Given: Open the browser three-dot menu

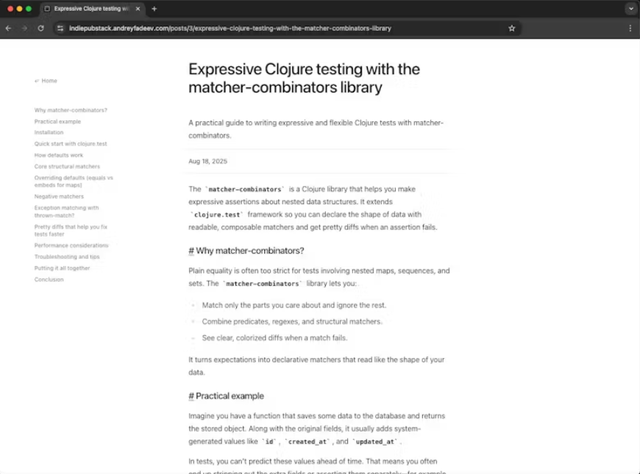Looking at the screenshot, I should point(630,28).
